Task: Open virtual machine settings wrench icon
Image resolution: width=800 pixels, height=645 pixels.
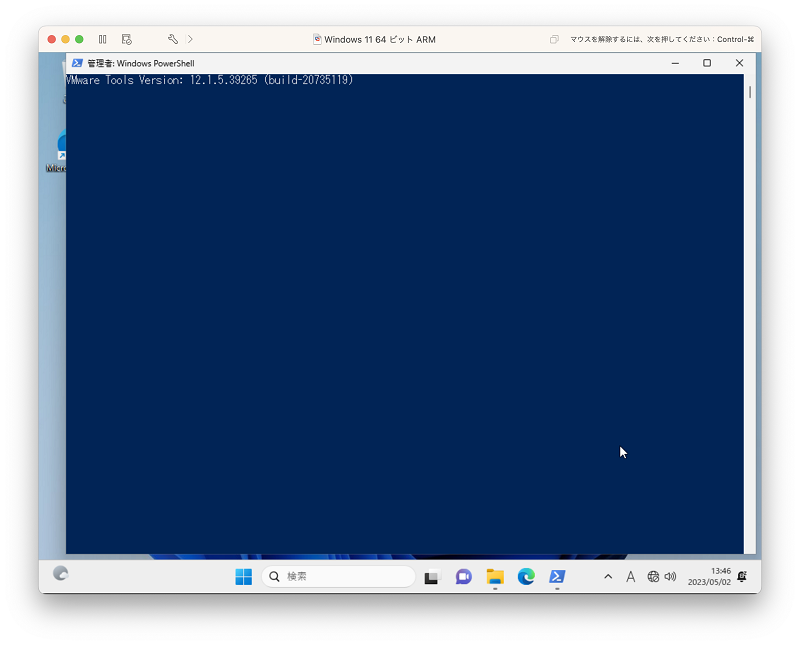Action: (172, 39)
